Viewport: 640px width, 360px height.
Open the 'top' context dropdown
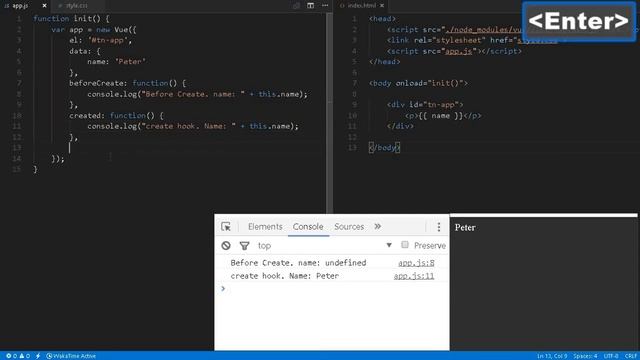324,245
